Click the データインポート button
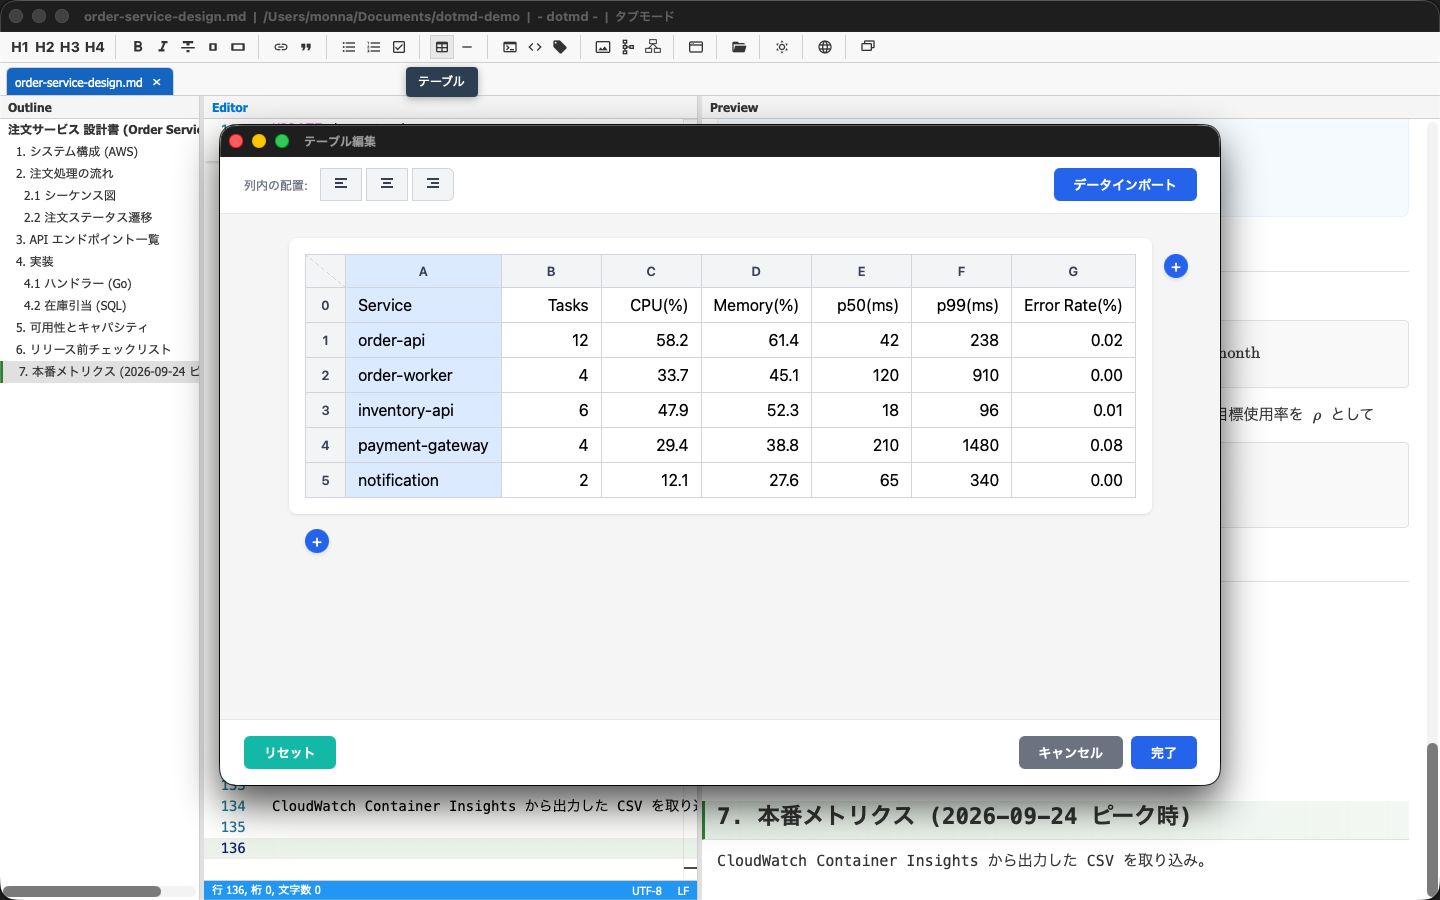1440x900 pixels. pos(1125,184)
